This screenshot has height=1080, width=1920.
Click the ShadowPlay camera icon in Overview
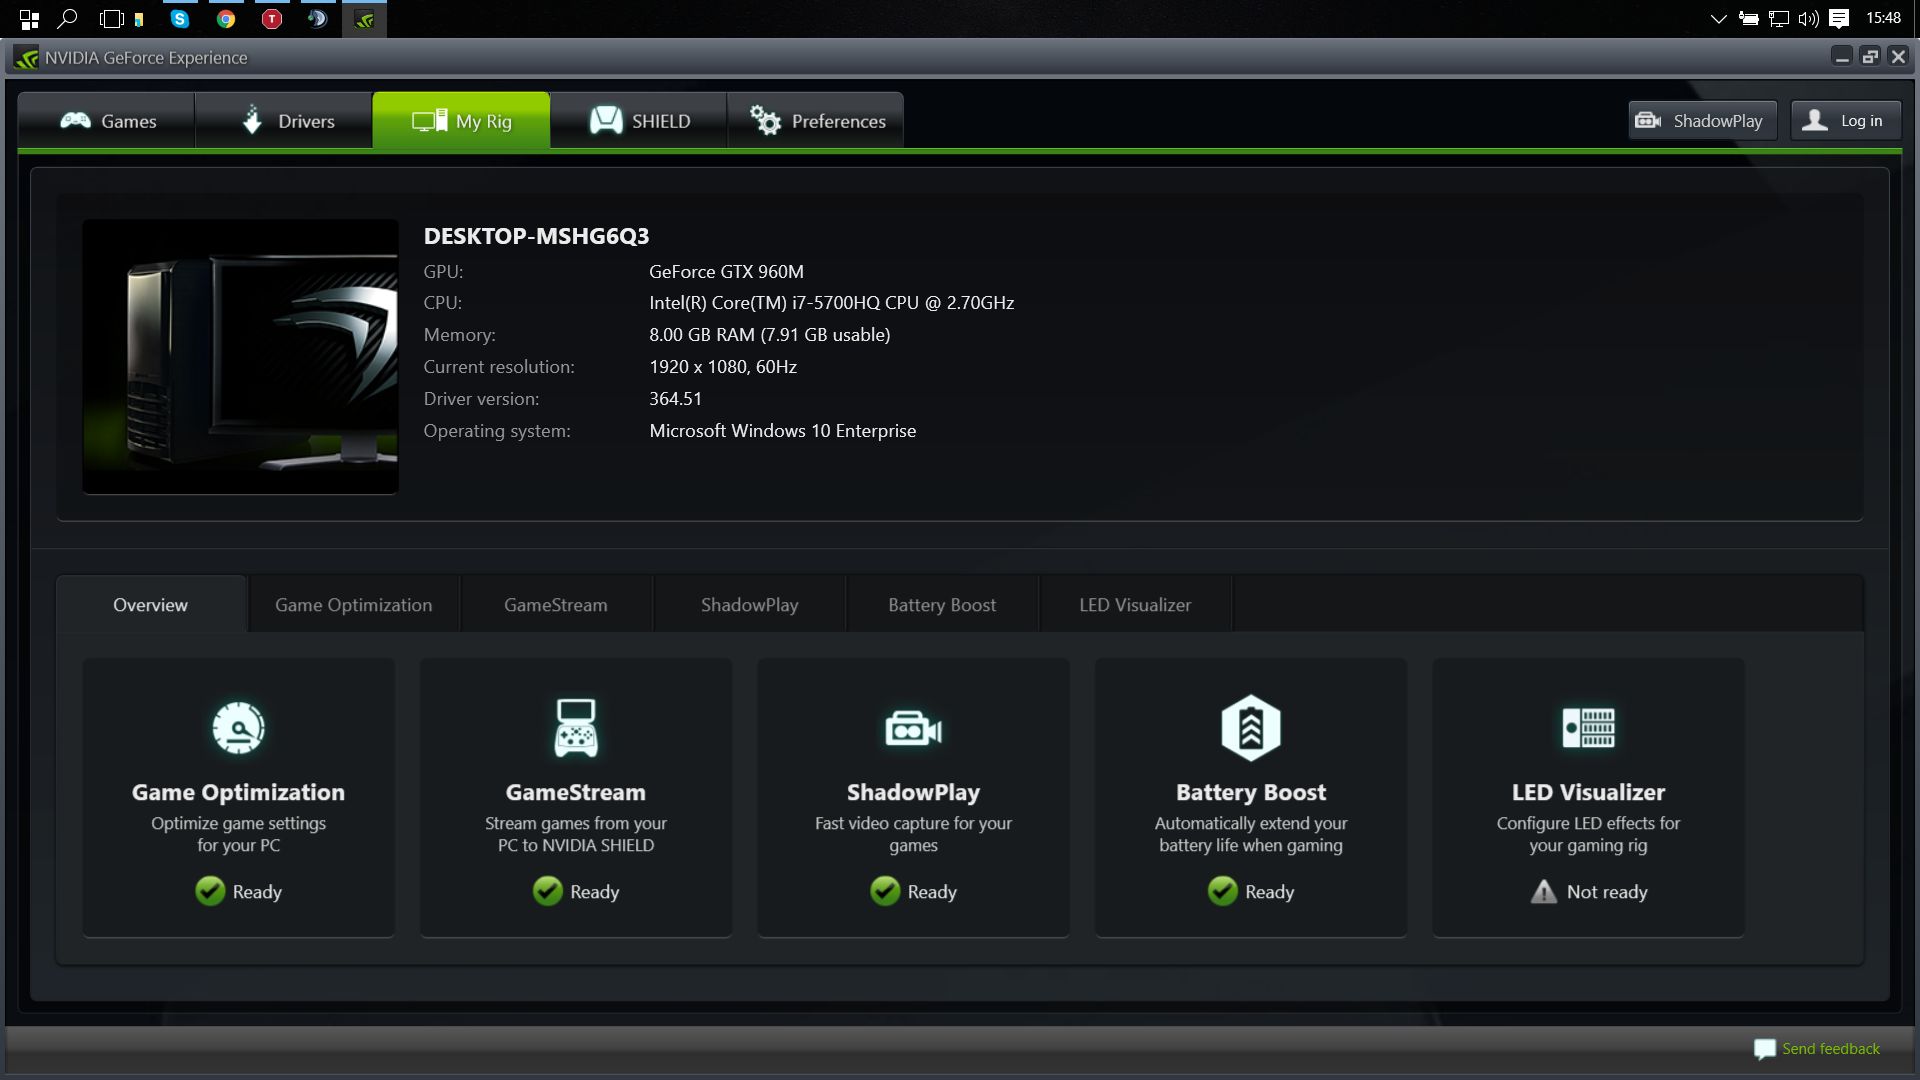[x=913, y=729]
